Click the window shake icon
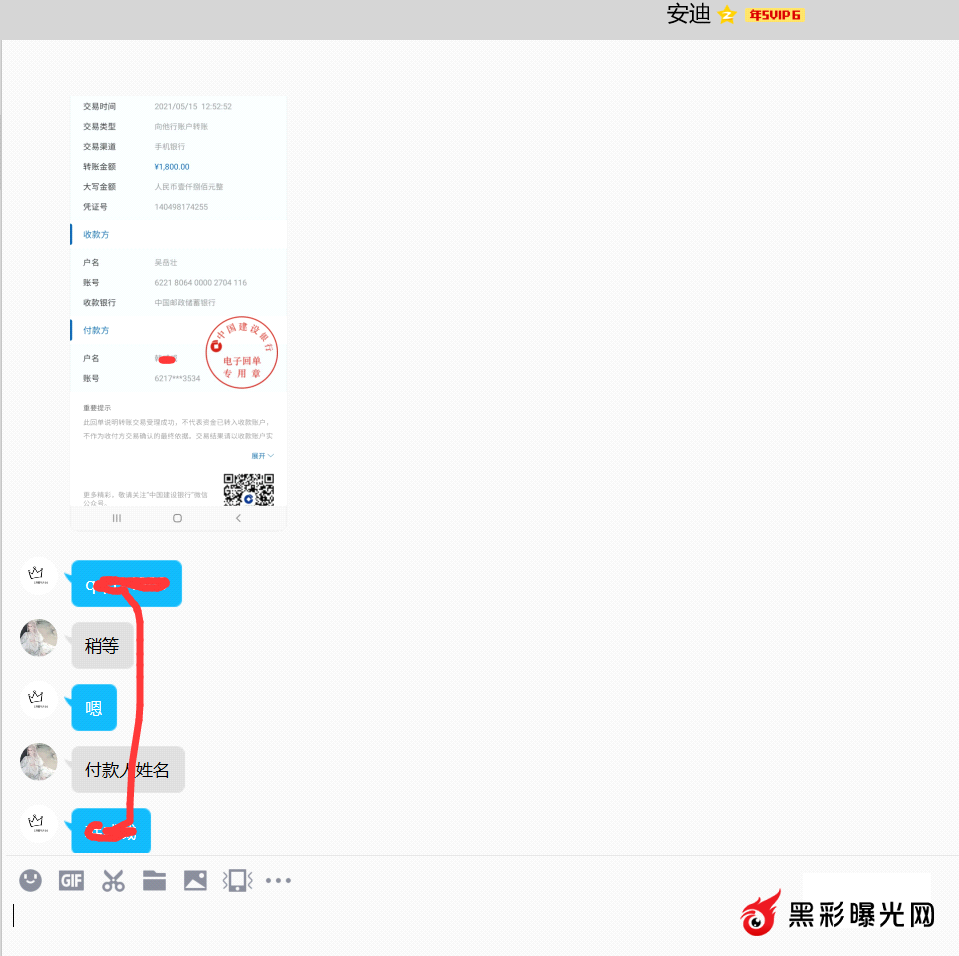This screenshot has width=959, height=956. click(x=237, y=880)
